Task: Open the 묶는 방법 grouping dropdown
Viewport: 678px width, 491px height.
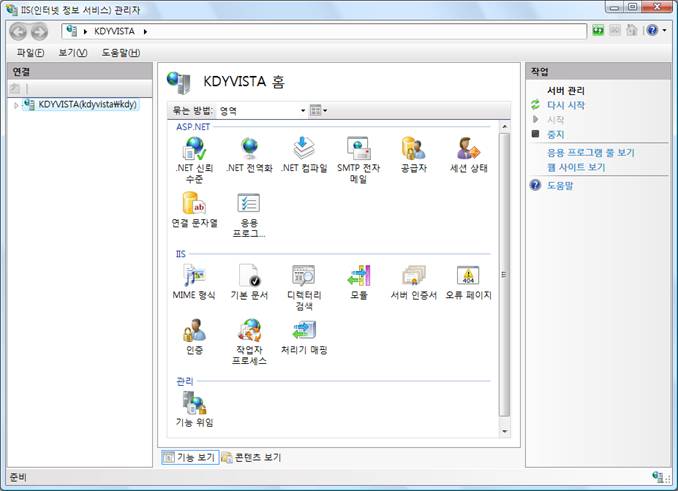Action: point(262,110)
